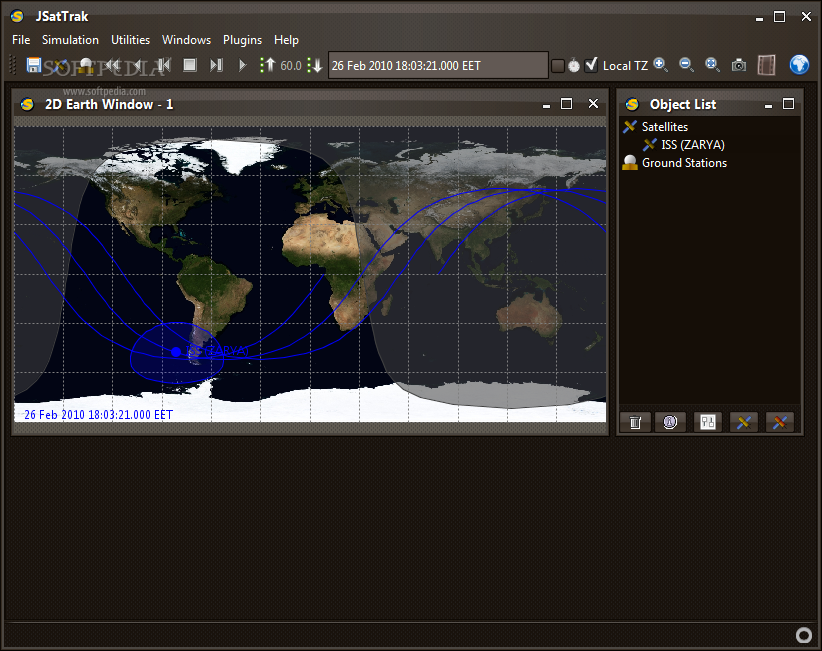Click the movie film strip icon
The height and width of the screenshot is (651, 822).
pos(766,66)
